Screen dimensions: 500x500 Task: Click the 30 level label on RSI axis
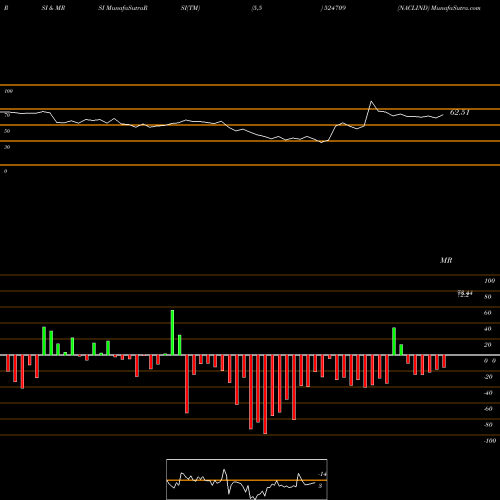[7, 147]
